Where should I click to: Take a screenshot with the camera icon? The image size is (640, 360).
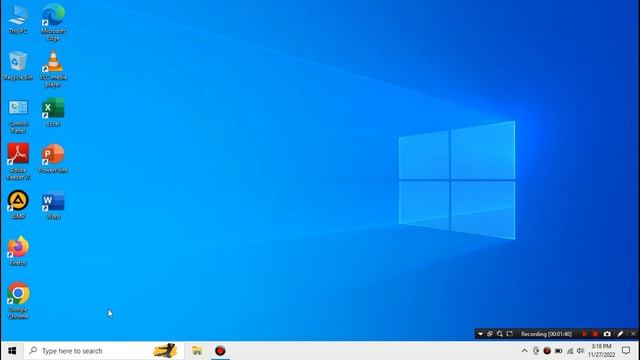click(607, 334)
